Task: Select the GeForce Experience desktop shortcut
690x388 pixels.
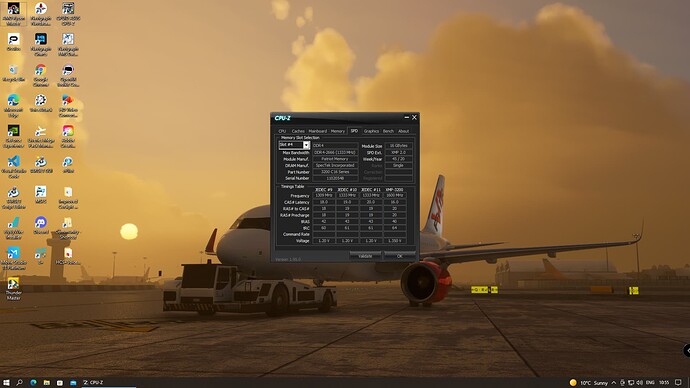Action: (x=13, y=136)
